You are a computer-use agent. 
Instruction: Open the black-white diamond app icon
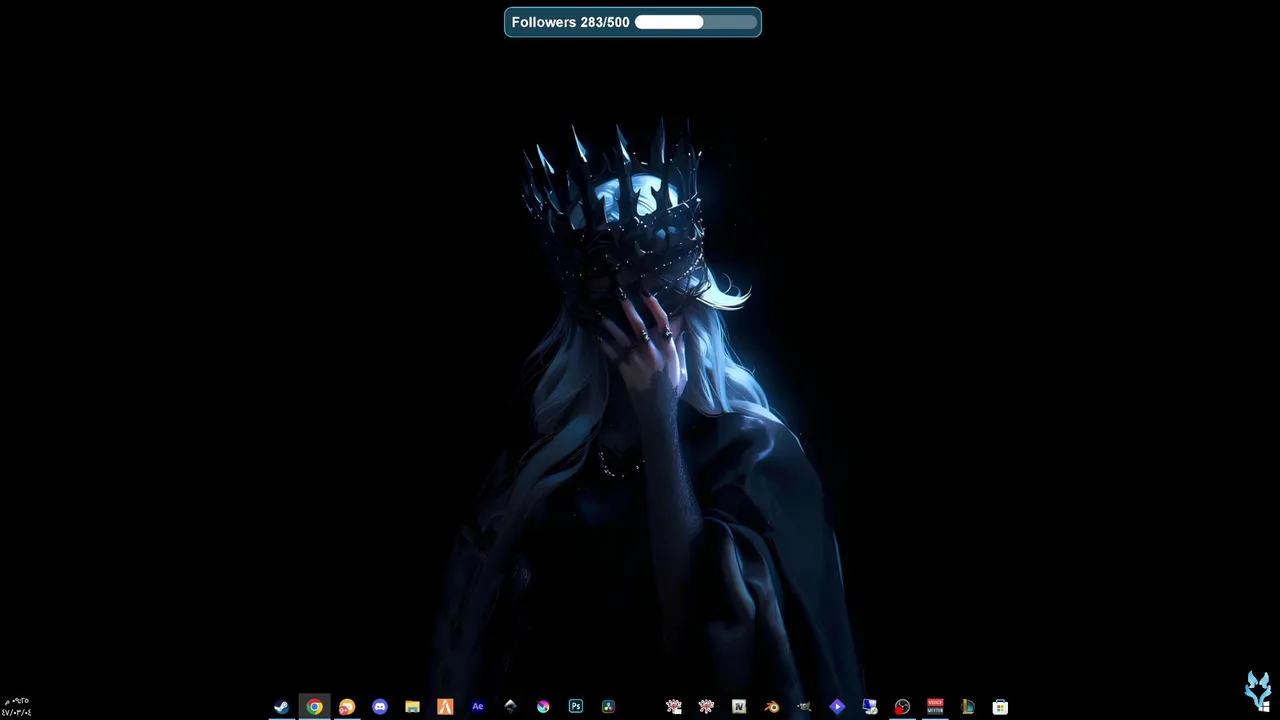tap(510, 707)
